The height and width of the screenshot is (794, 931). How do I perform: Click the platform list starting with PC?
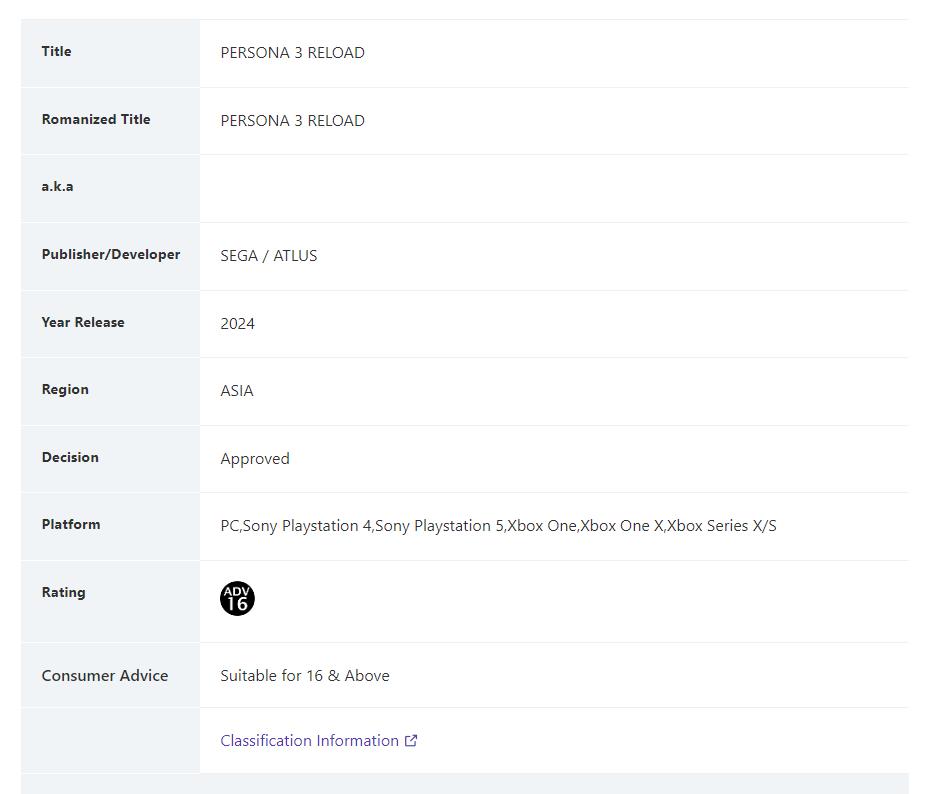pos(497,526)
